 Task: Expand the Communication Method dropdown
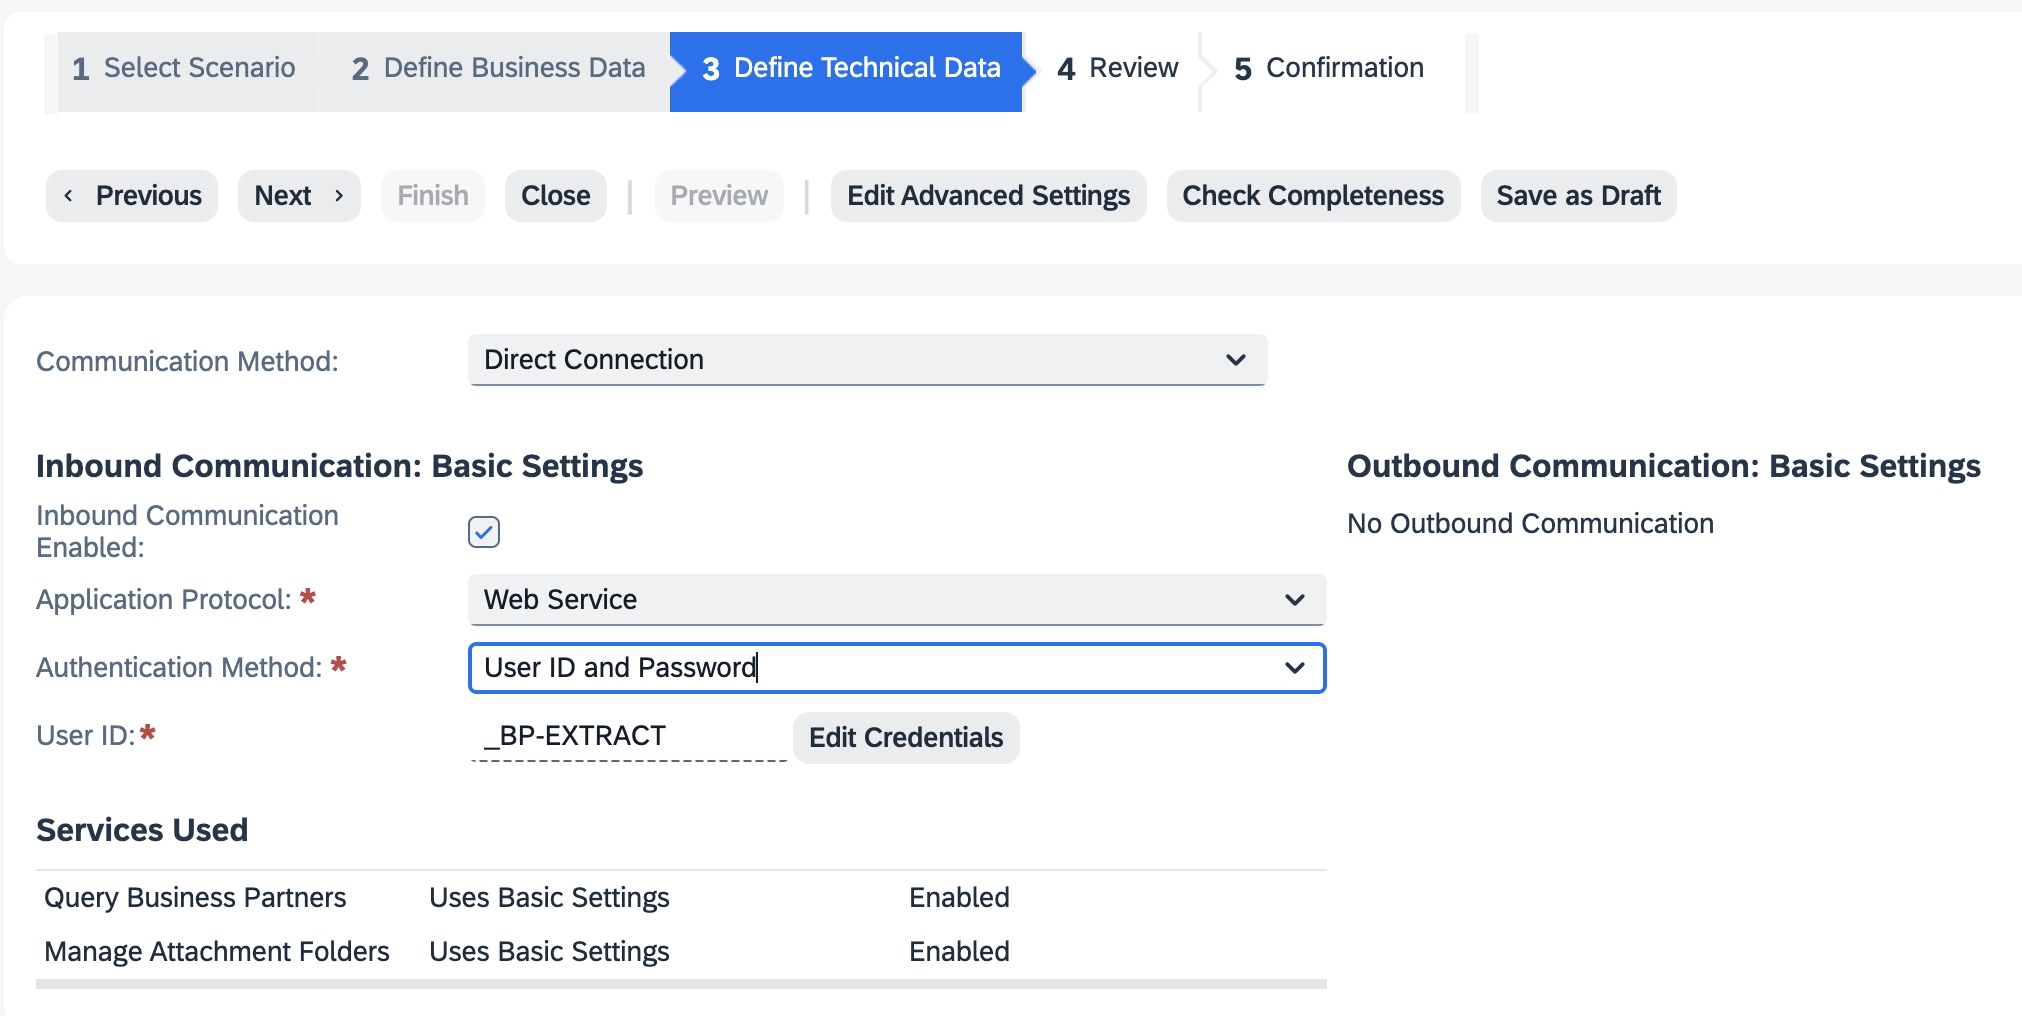pyautogui.click(x=1235, y=360)
